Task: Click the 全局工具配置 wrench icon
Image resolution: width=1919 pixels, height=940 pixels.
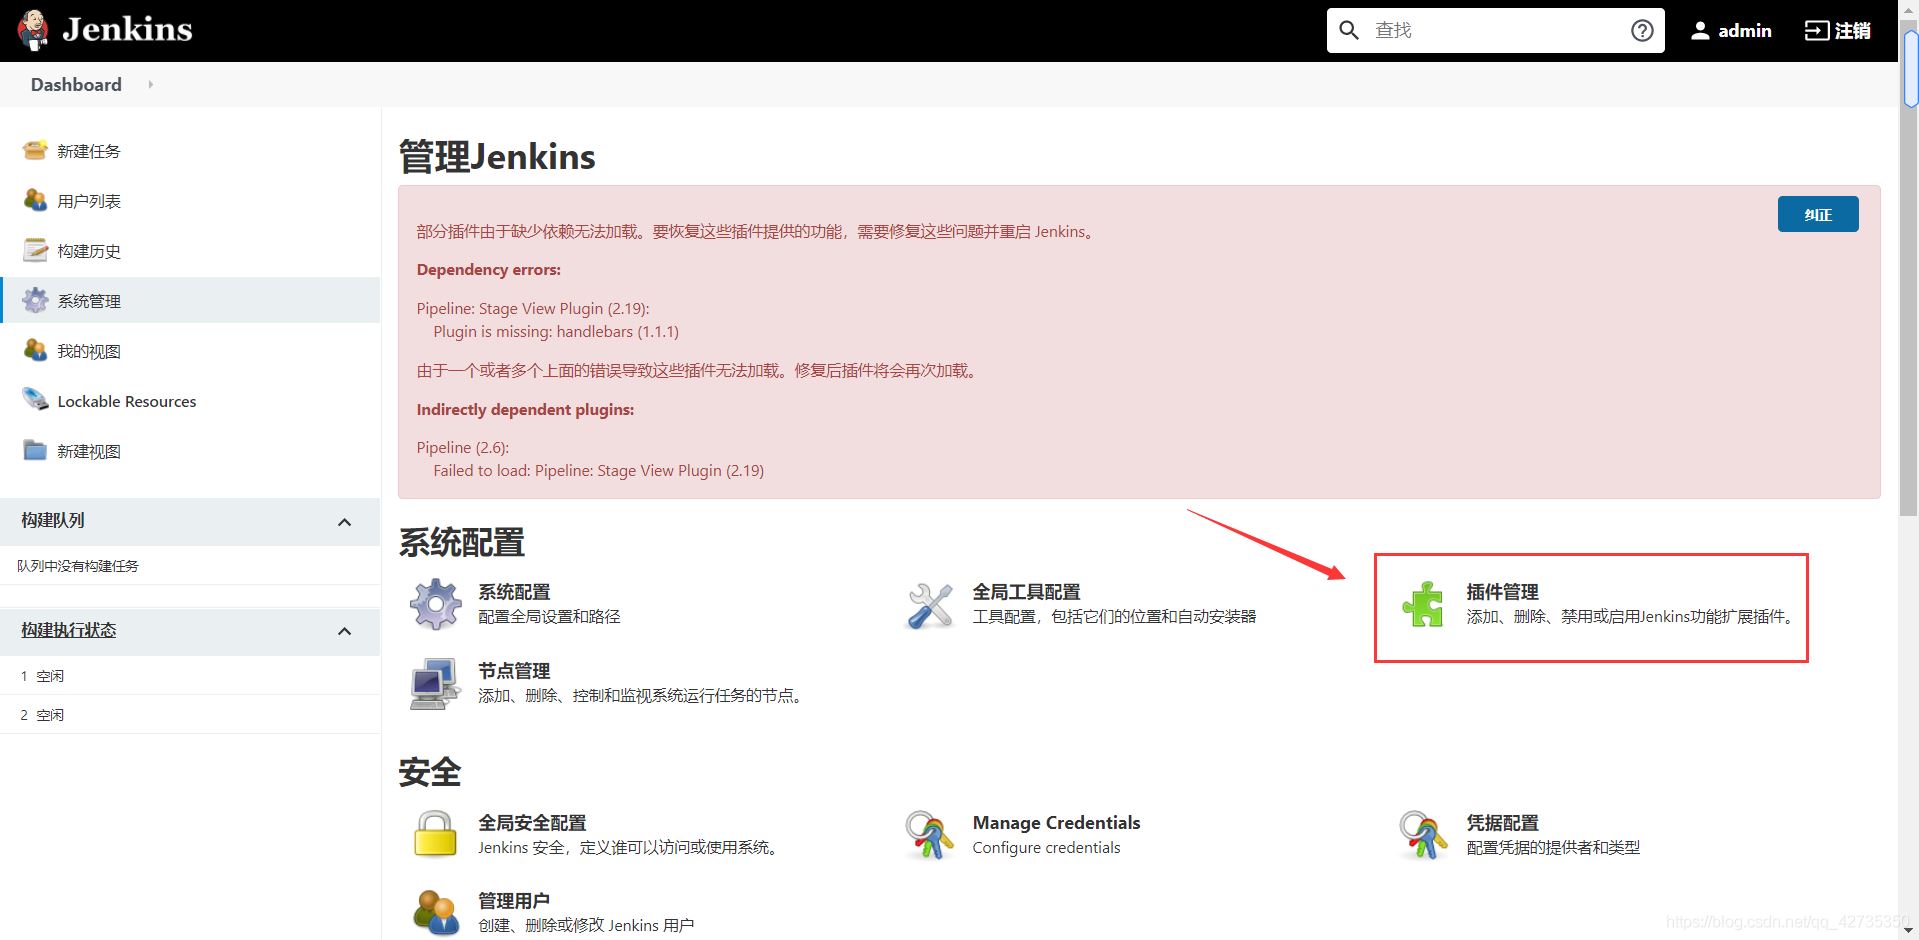Action: (x=930, y=605)
